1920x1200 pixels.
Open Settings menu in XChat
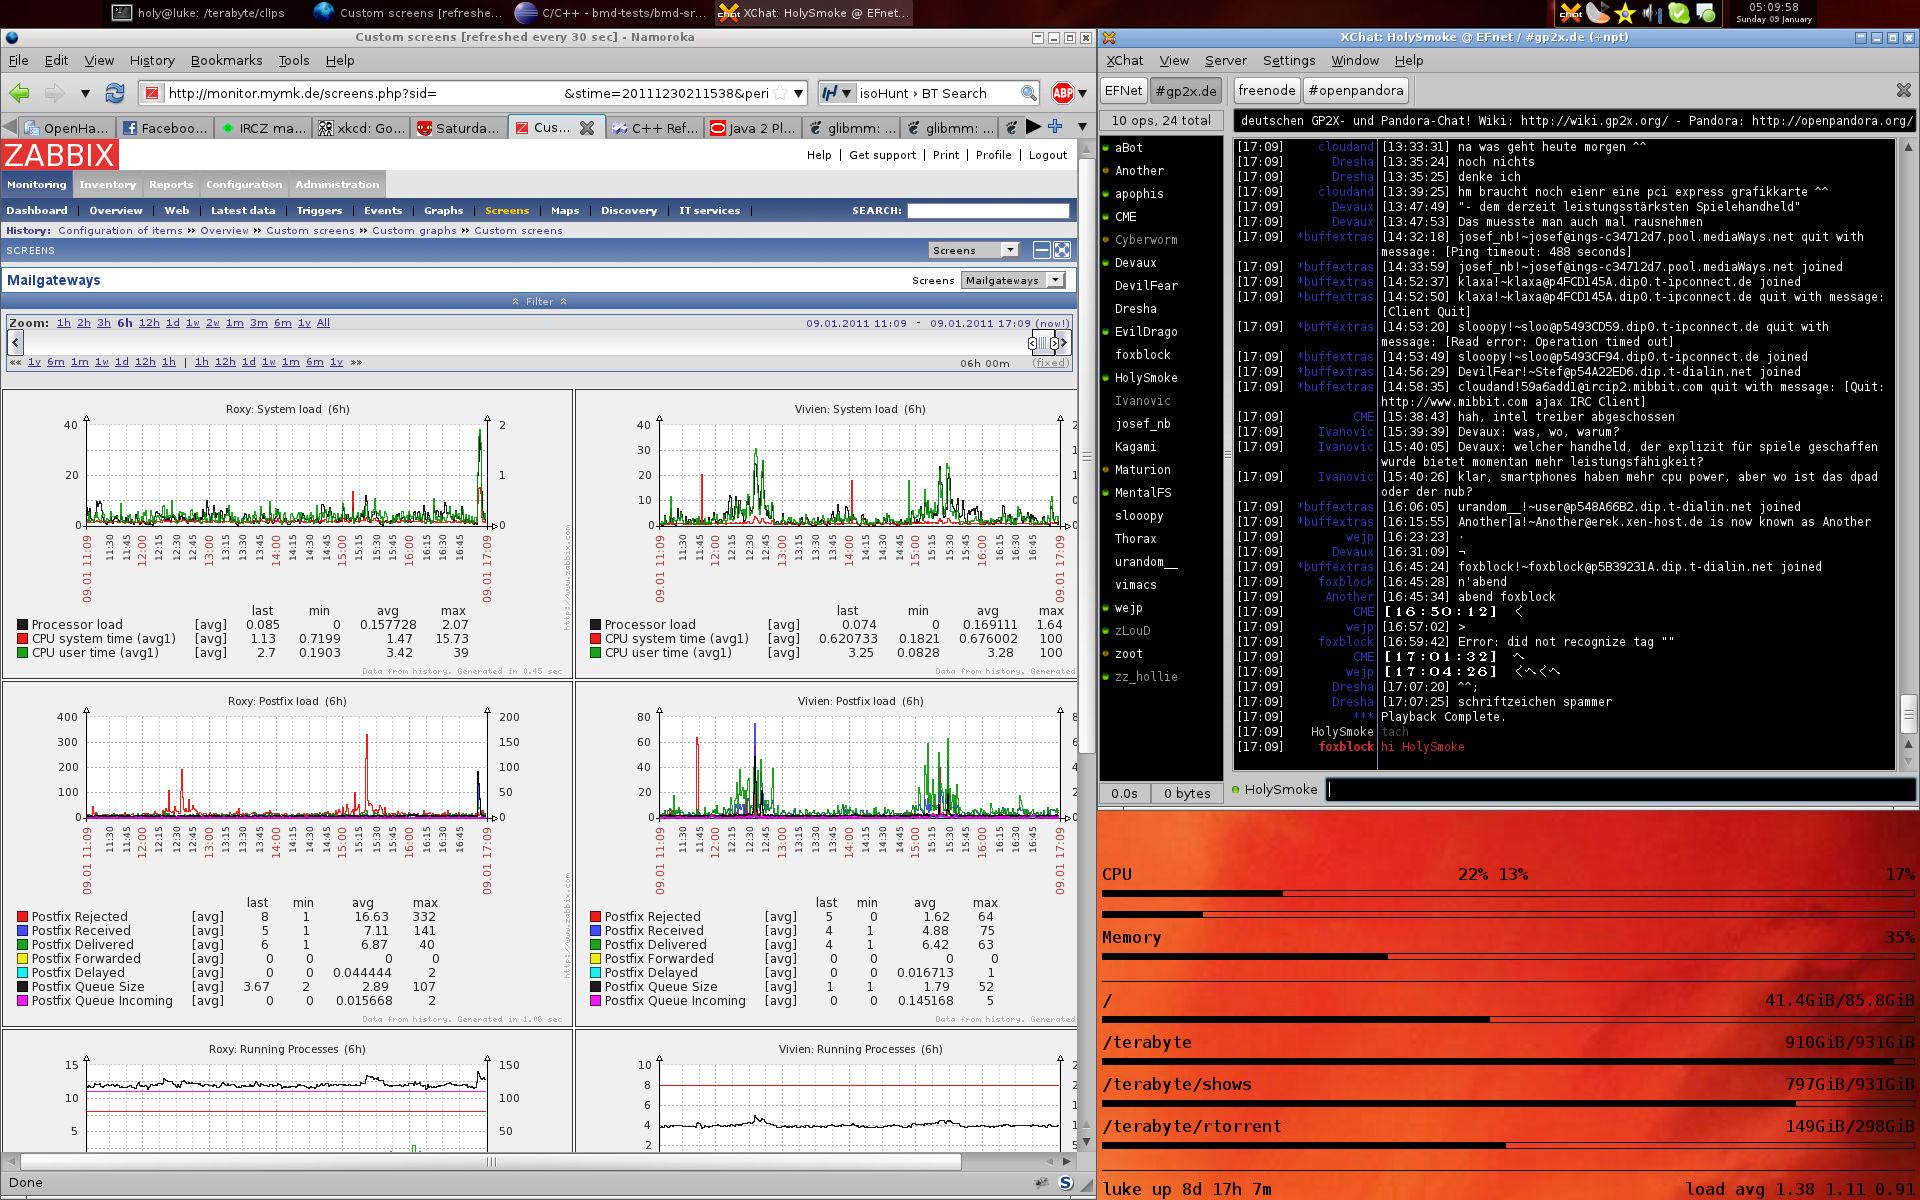point(1289,60)
